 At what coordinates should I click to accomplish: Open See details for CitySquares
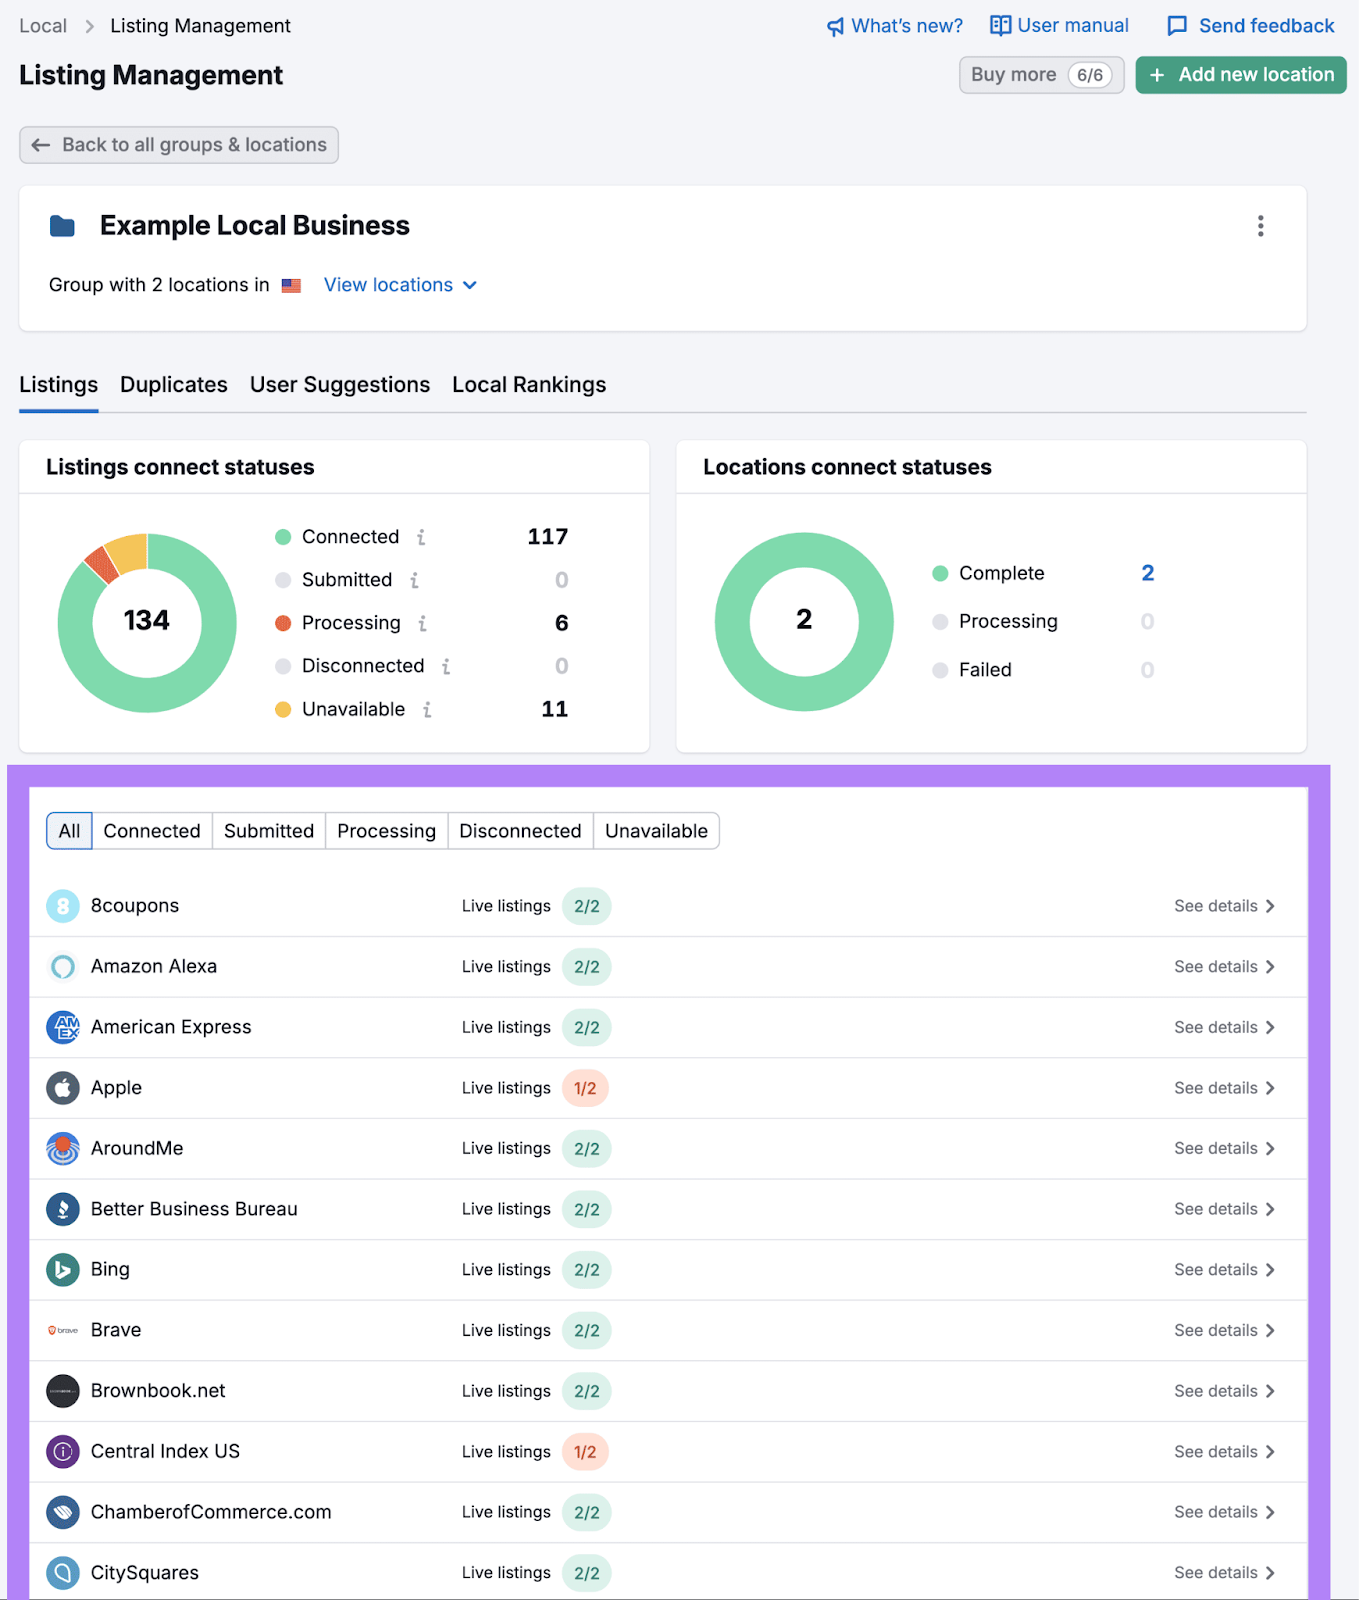pos(1225,1573)
